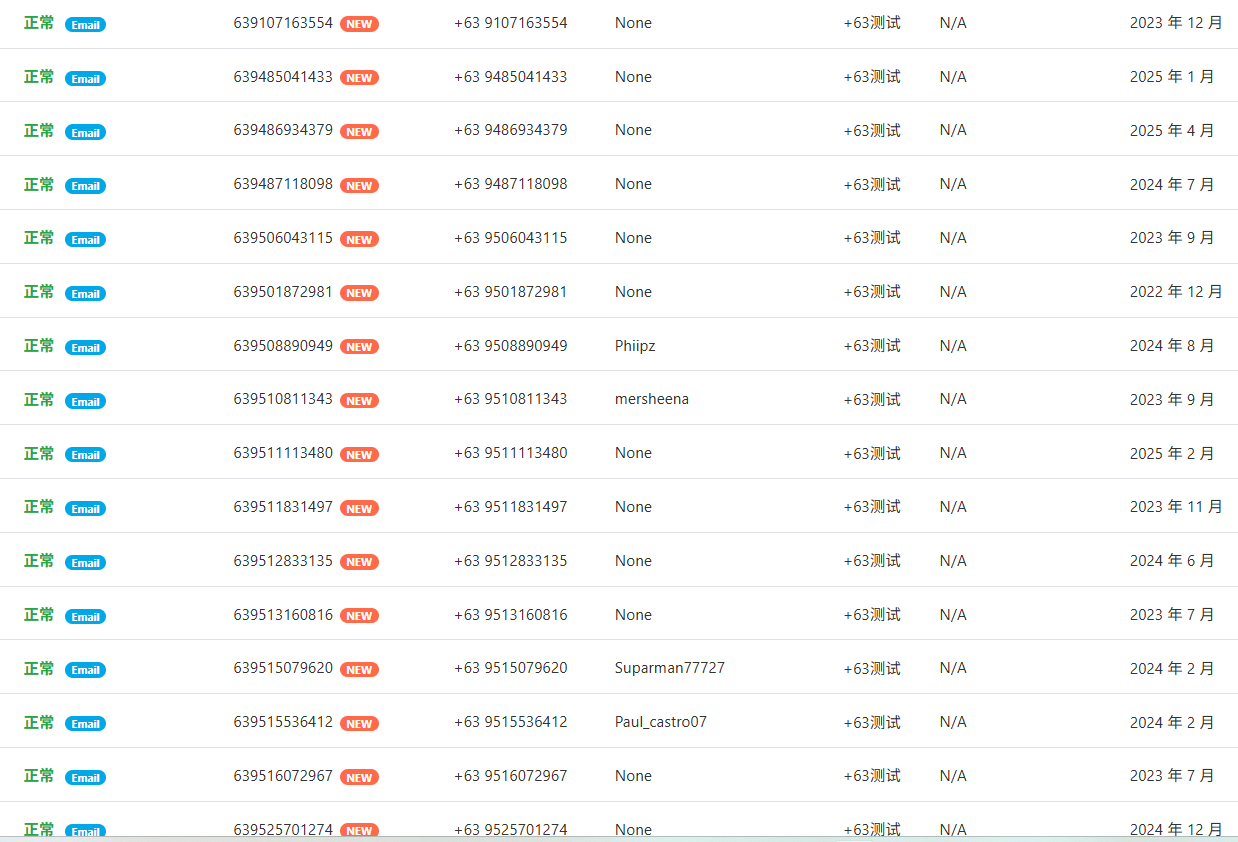
Task: Click the 2025 年 2 月 date cell
Action: click(x=1171, y=453)
